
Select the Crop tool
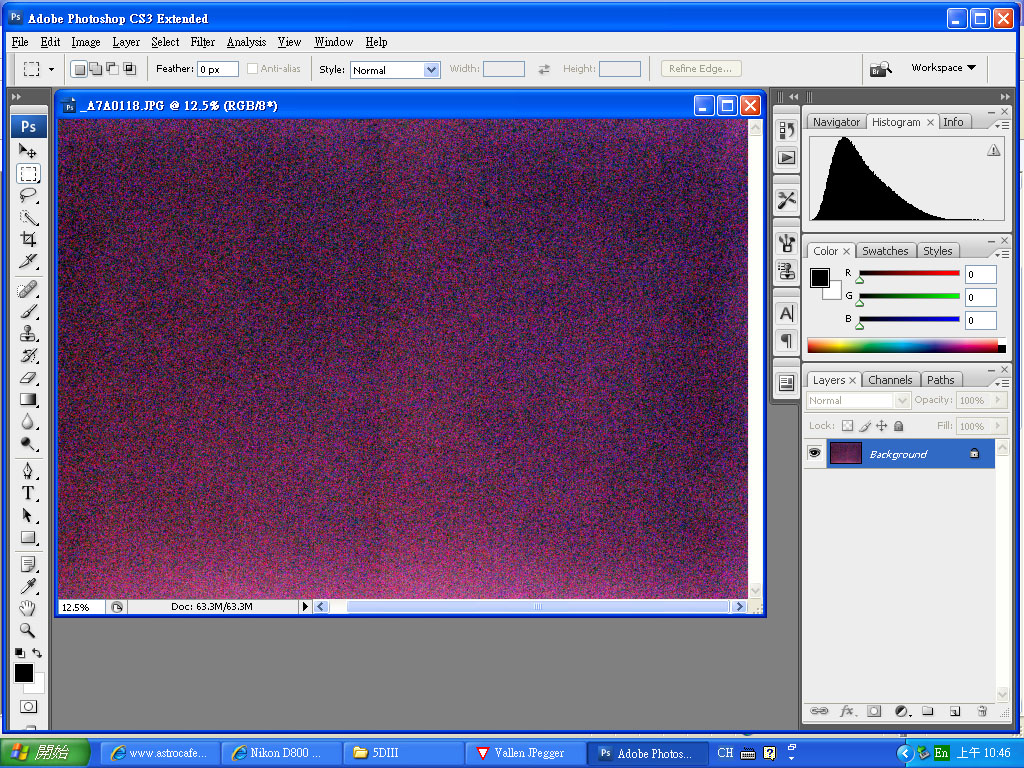click(x=28, y=239)
